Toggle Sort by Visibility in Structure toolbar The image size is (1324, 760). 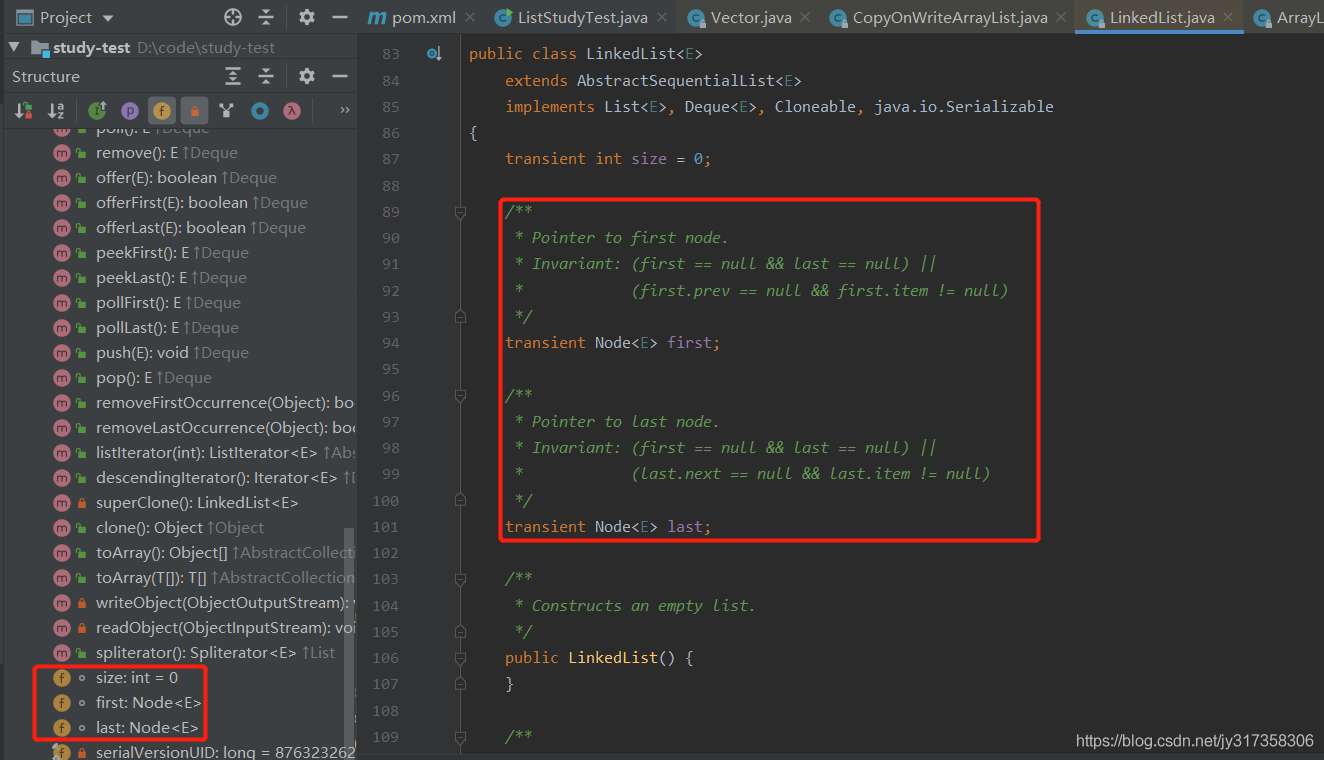(x=23, y=111)
